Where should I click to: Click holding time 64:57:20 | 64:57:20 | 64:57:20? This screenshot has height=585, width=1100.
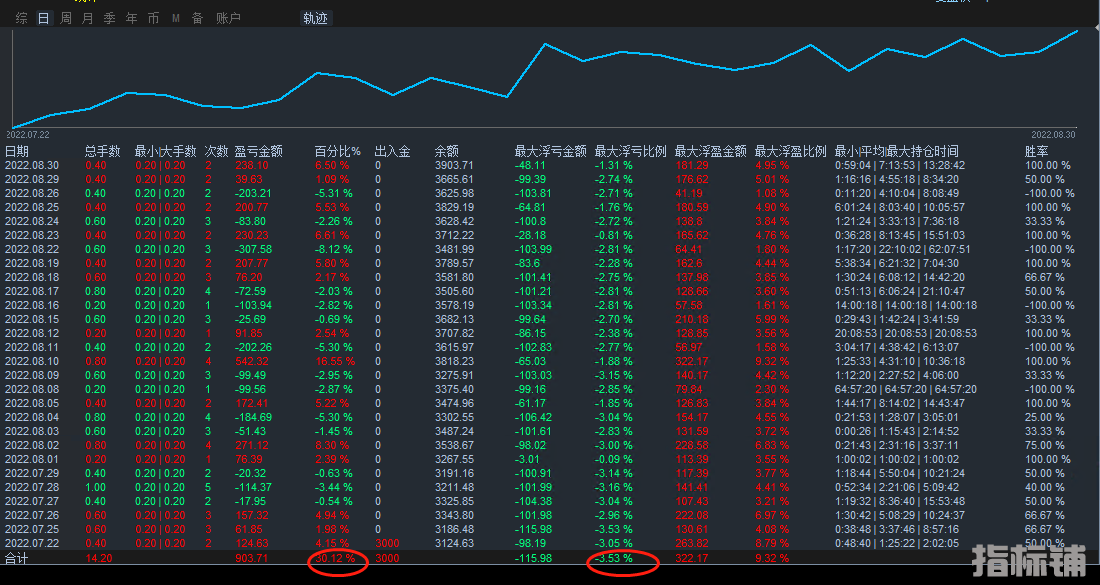point(906,389)
